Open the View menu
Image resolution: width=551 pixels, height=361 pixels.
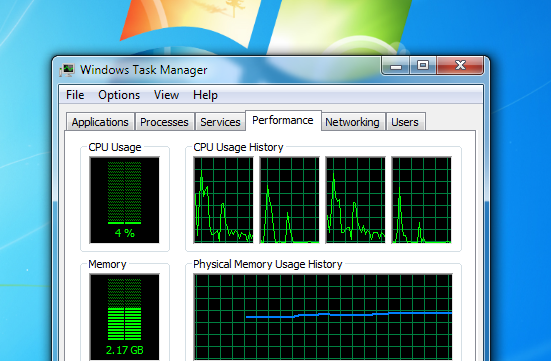tap(166, 95)
